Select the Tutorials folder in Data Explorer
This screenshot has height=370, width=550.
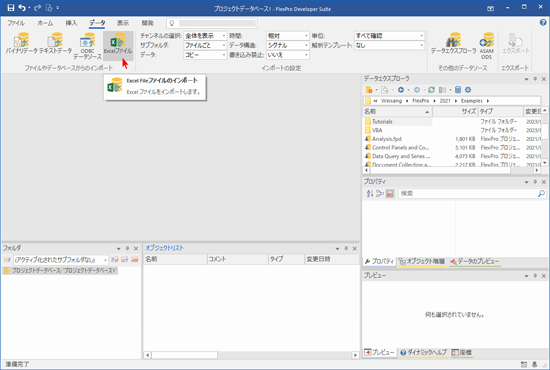[382, 122]
